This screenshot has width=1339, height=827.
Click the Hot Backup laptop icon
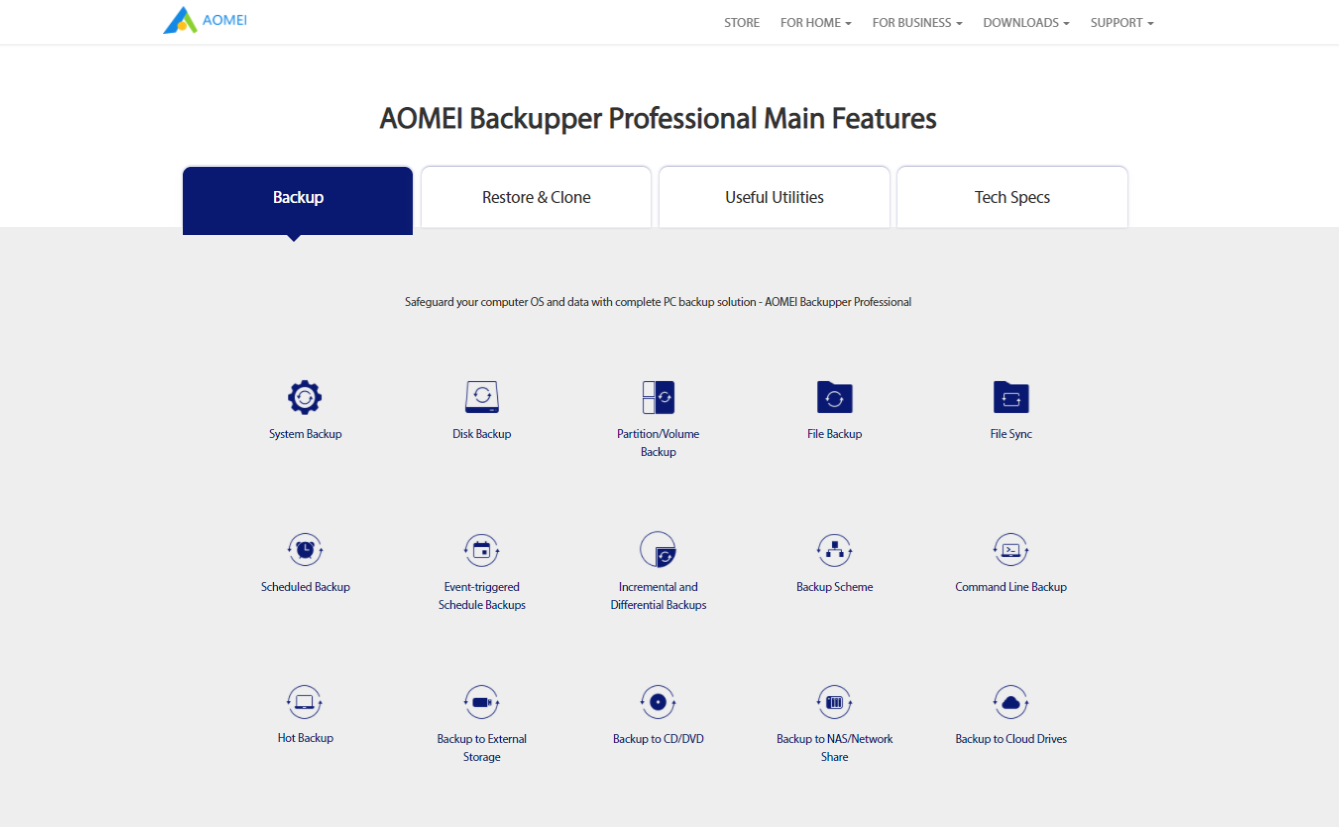pos(305,702)
